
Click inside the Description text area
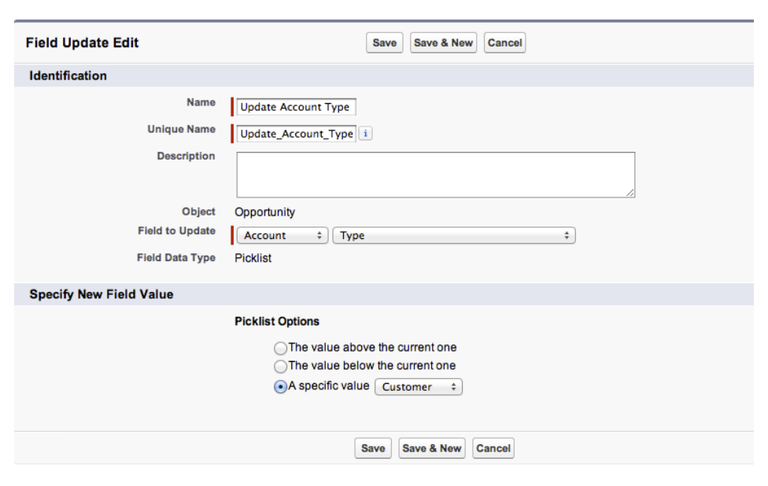click(435, 174)
